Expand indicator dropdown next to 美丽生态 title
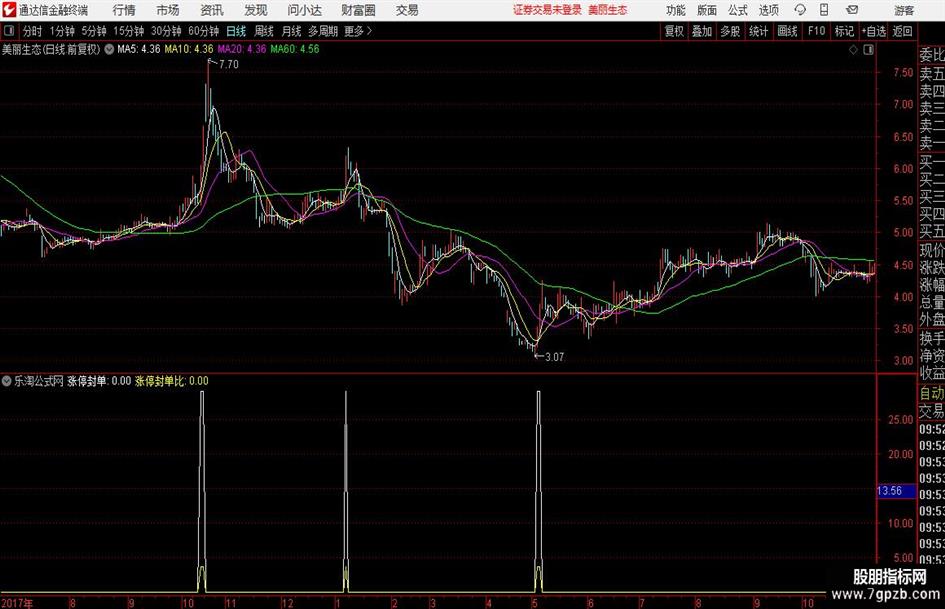This screenshot has width=945, height=609. pos(109,49)
